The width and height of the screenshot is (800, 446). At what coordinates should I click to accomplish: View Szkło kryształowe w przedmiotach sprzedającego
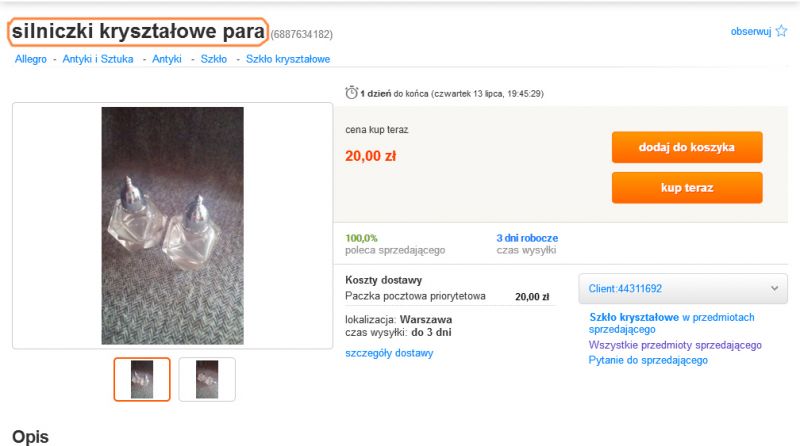(671, 323)
